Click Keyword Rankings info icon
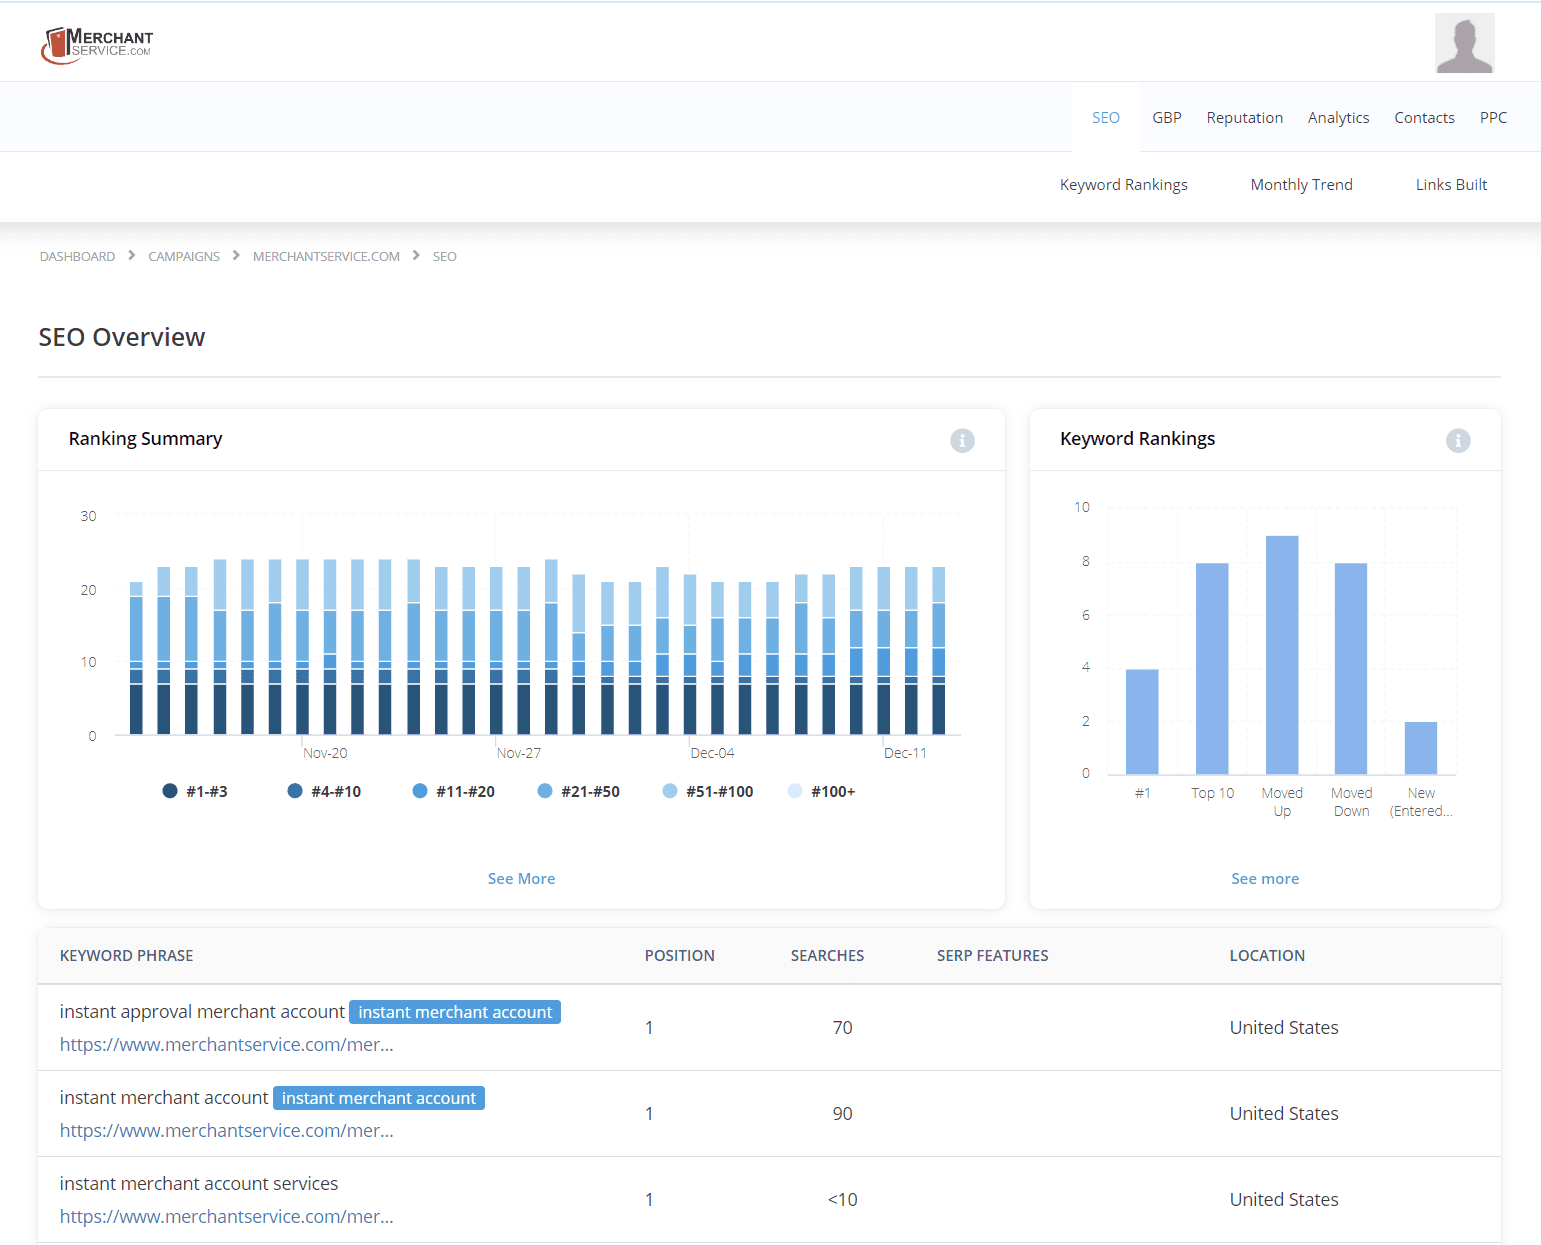Viewport: 1541px width, 1245px height. pyautogui.click(x=1458, y=440)
